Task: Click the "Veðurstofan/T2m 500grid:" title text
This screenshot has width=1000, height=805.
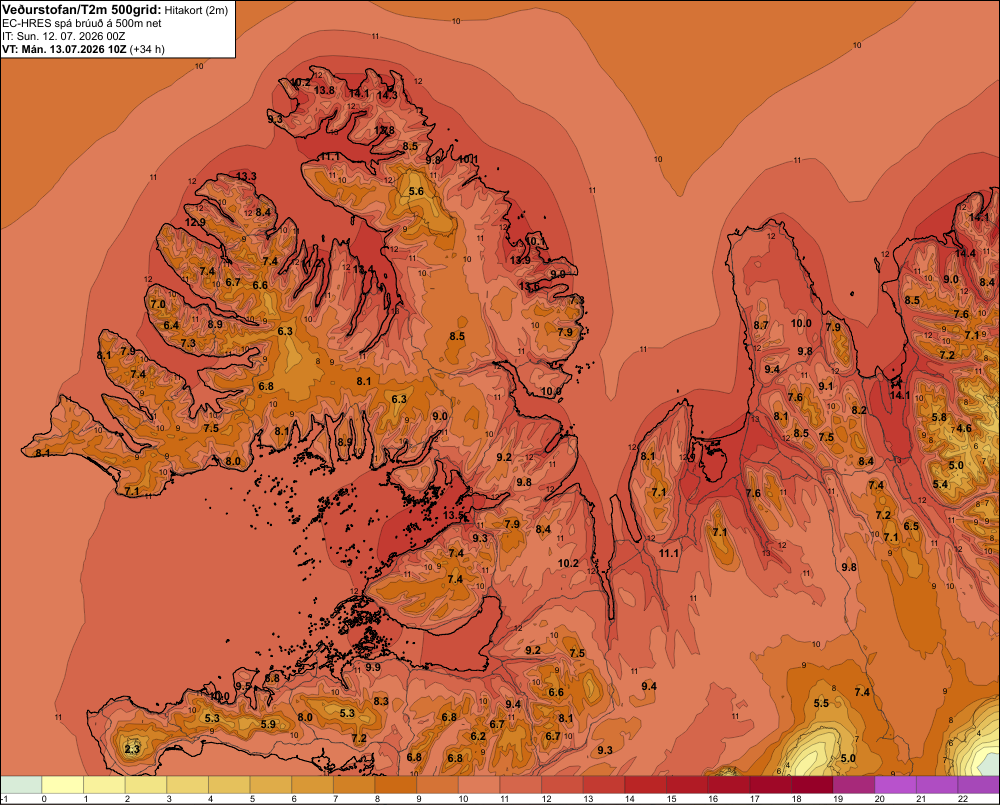Action: click(82, 10)
